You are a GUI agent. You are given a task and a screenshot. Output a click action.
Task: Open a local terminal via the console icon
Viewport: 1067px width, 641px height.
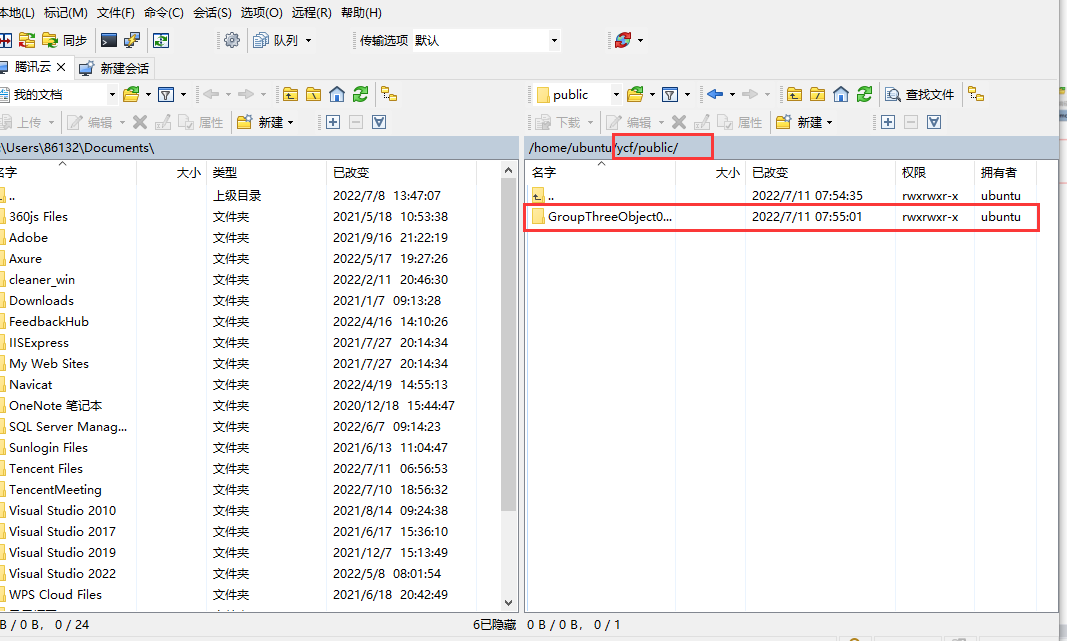107,40
